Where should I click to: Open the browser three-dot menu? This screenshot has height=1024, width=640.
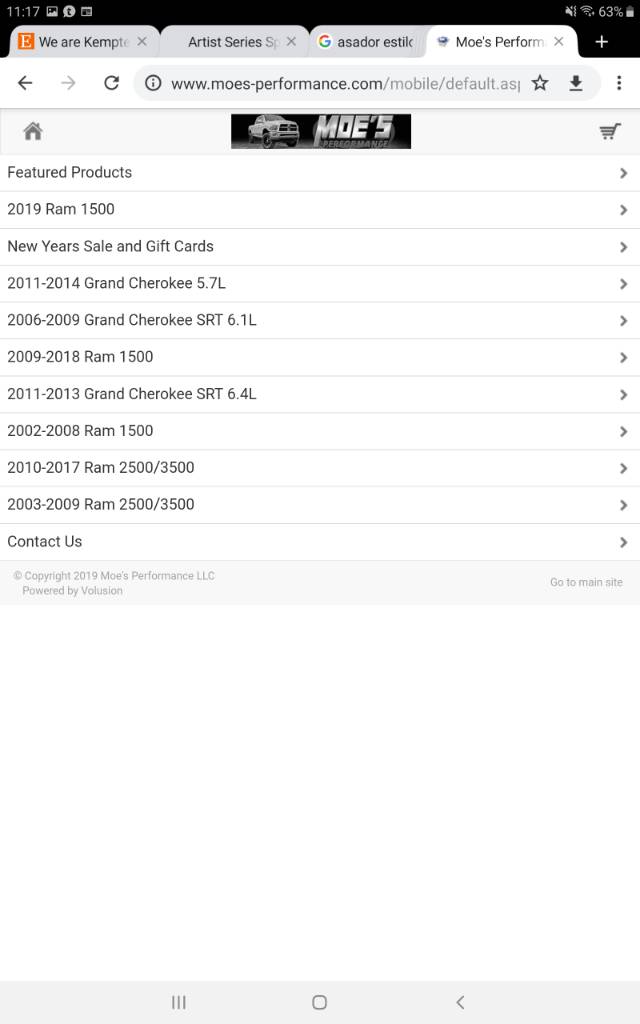point(619,83)
